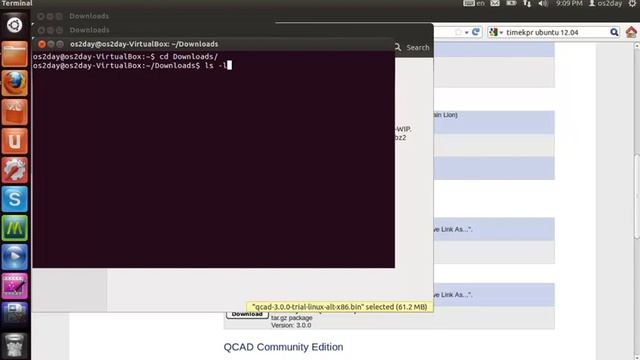Launch Firefox from the launcher

(14, 83)
